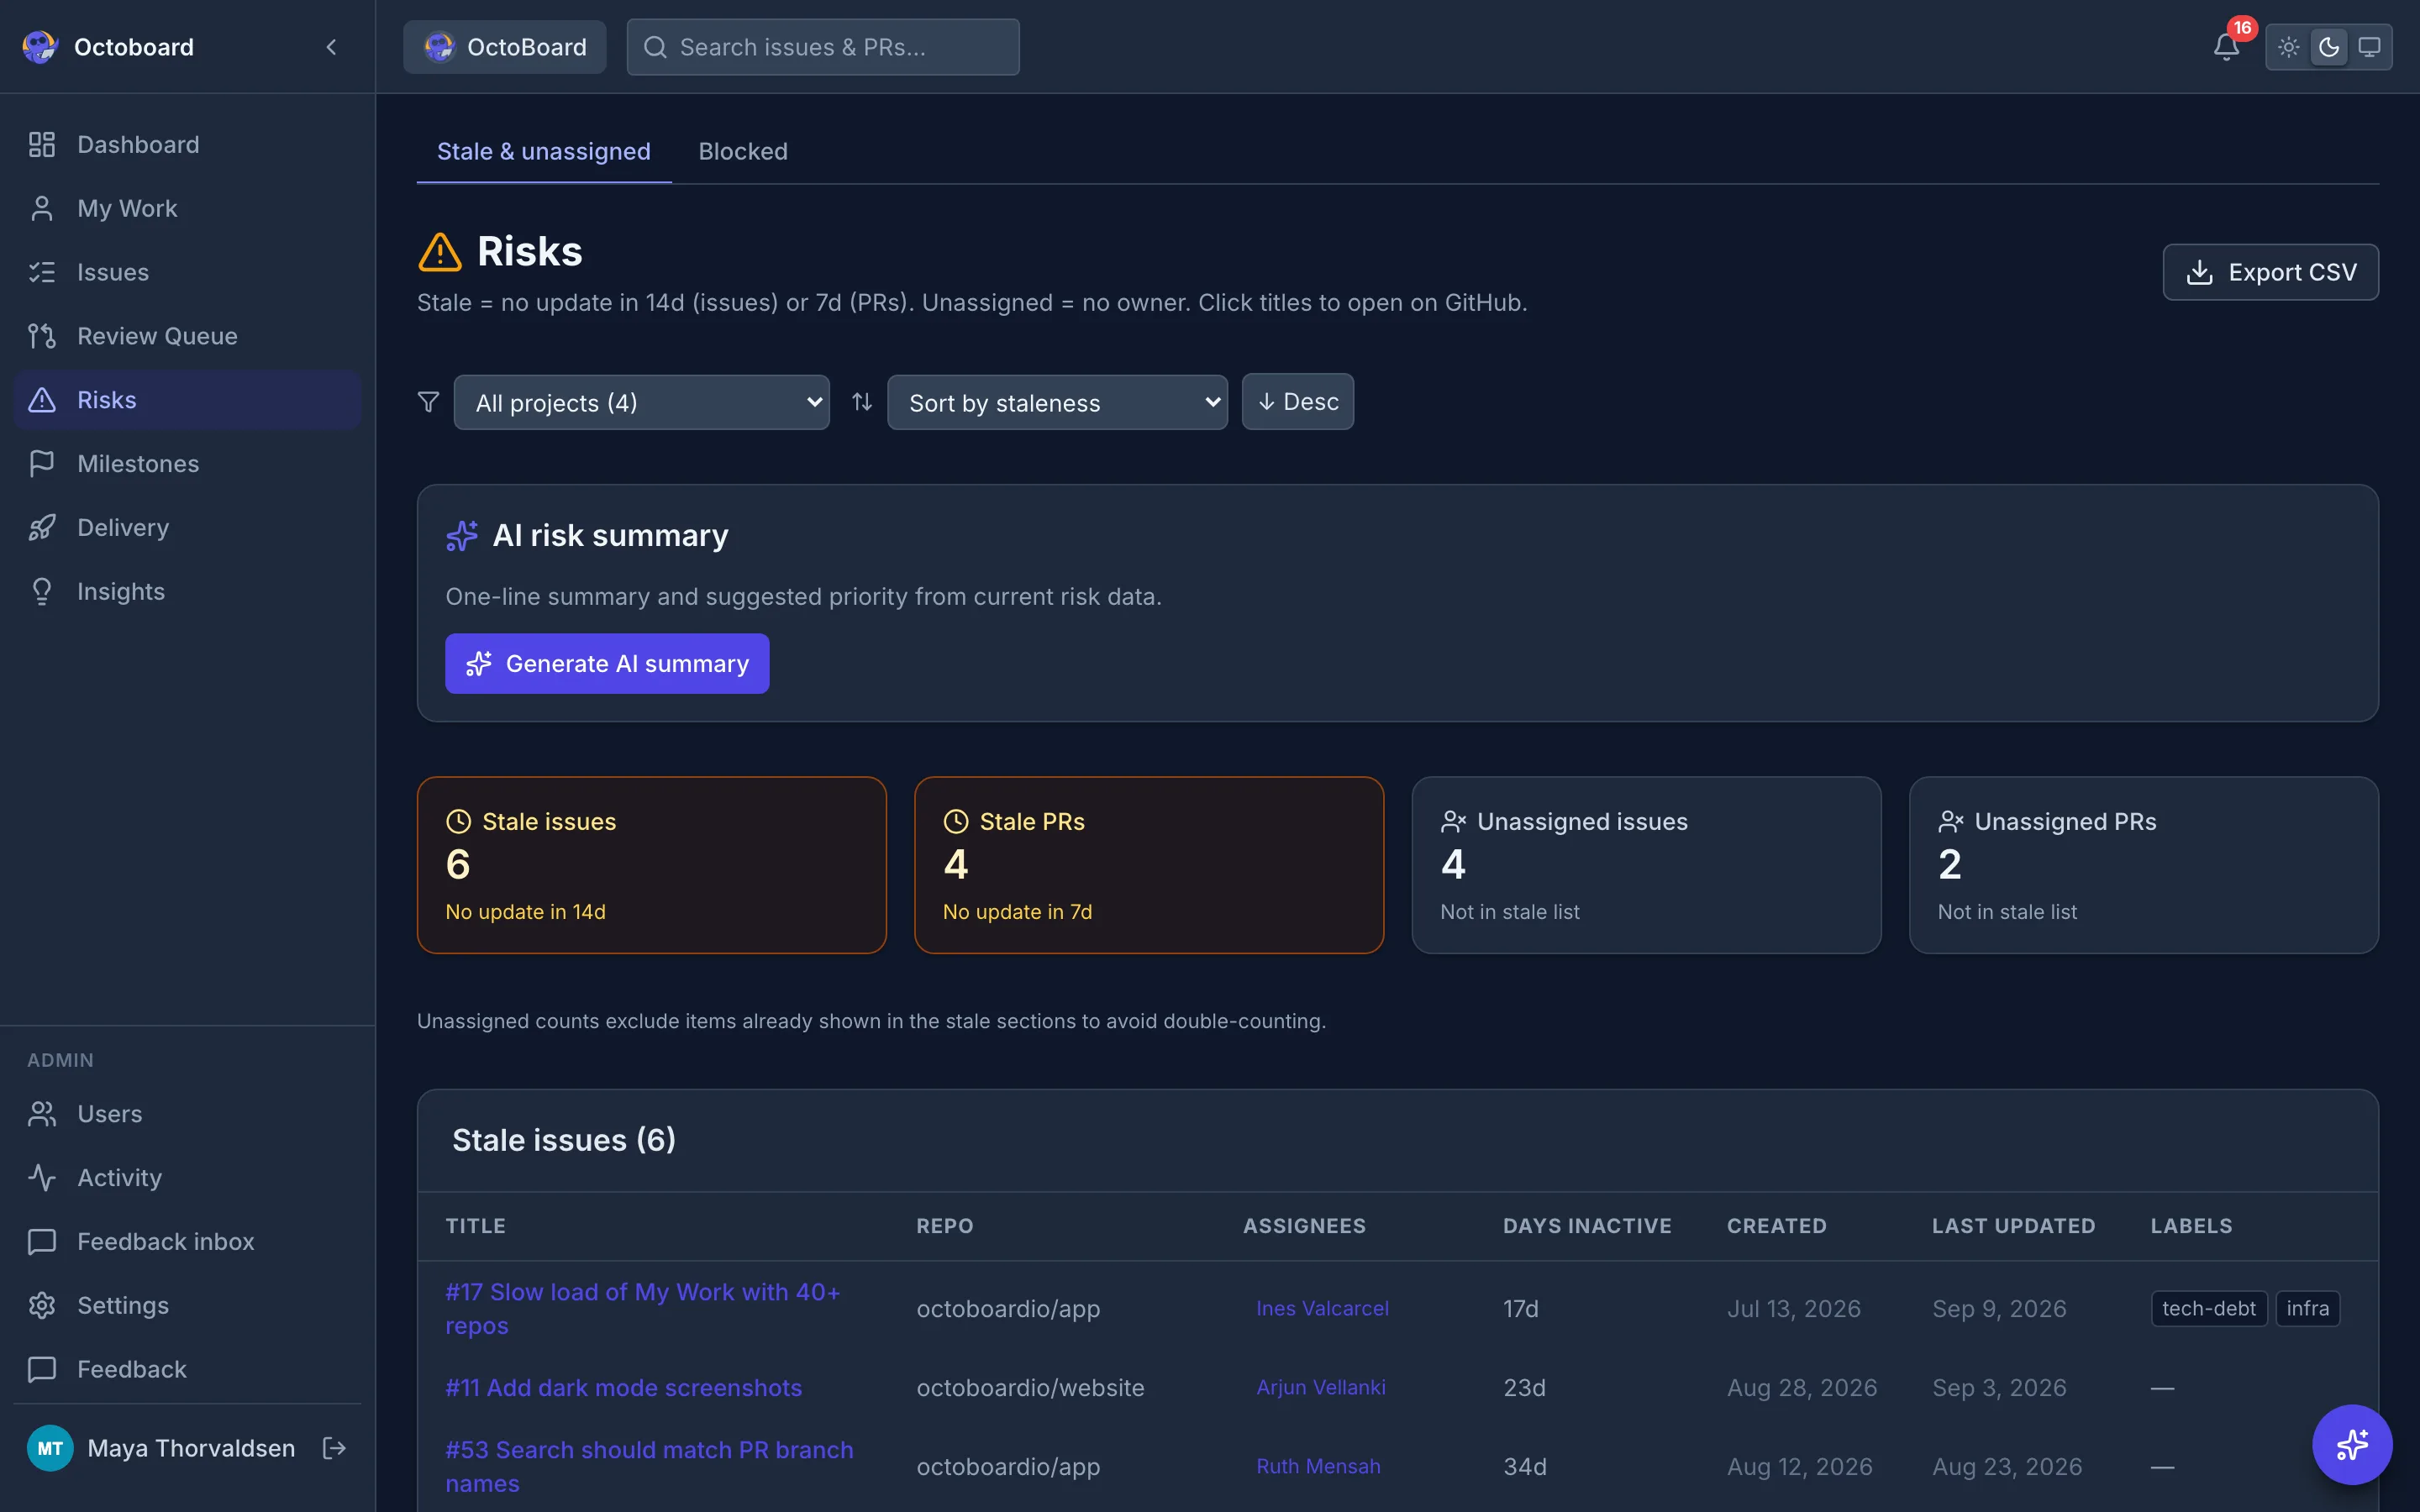Viewport: 2420px width, 1512px height.
Task: Click Generate AI summary button
Action: pos(607,664)
